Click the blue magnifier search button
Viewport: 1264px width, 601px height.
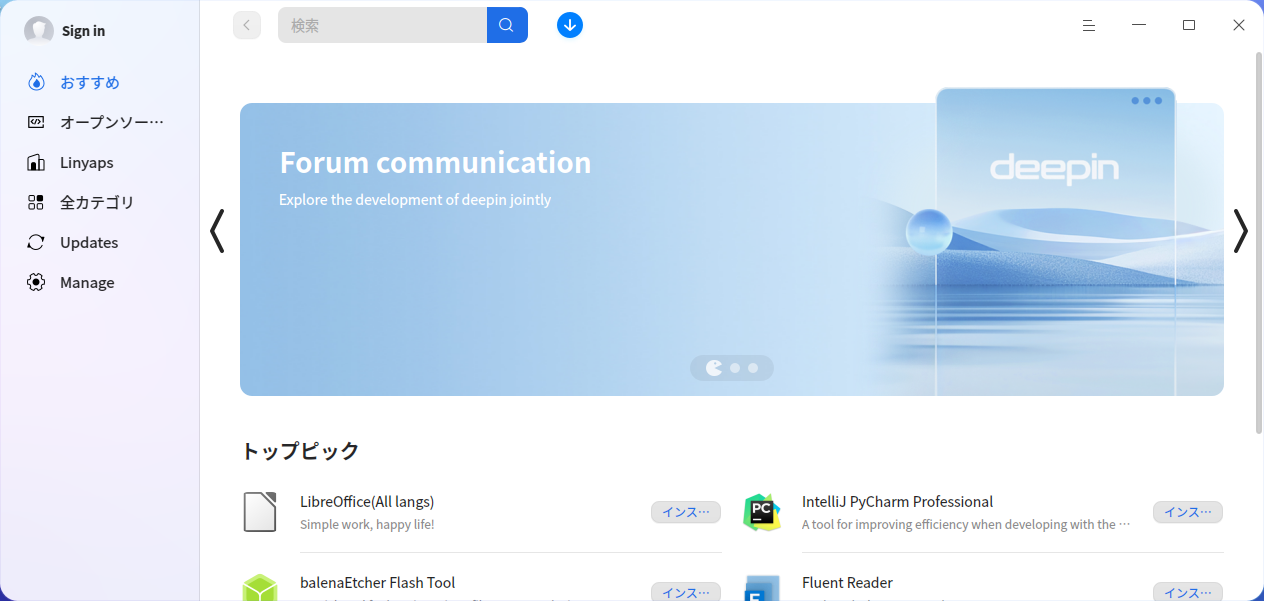[507, 25]
